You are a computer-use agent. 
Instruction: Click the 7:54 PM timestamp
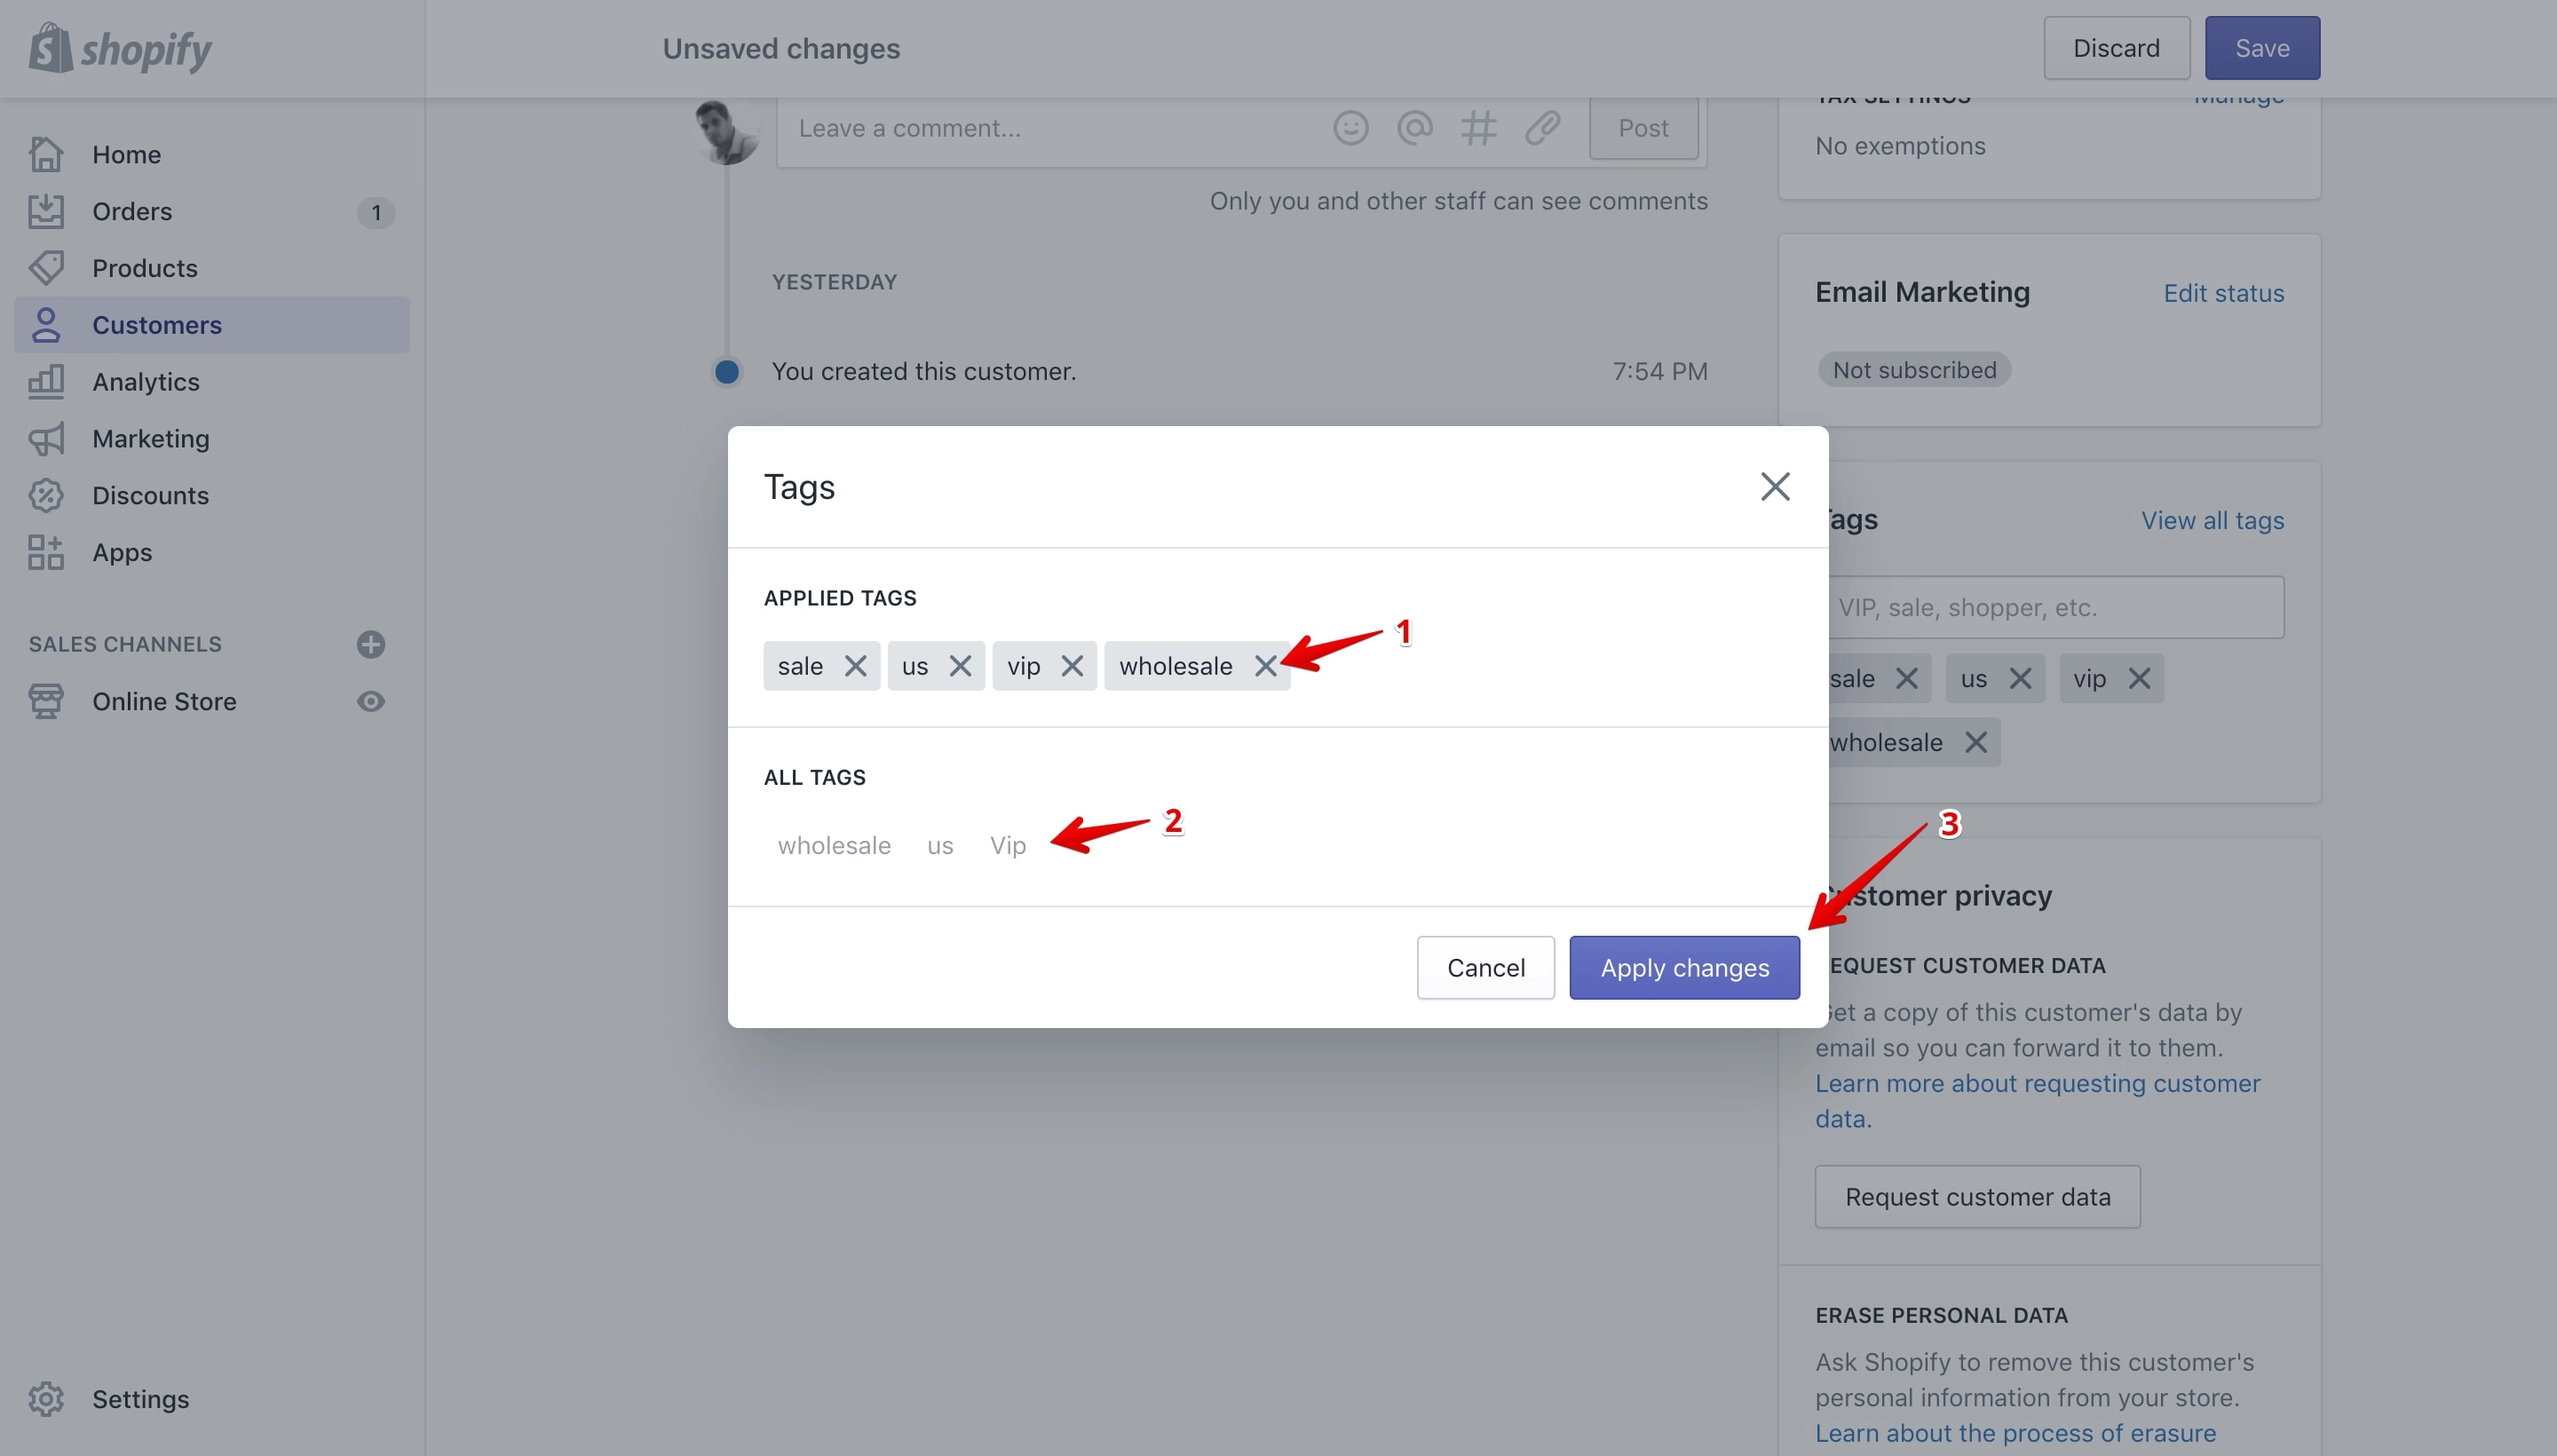point(1659,371)
